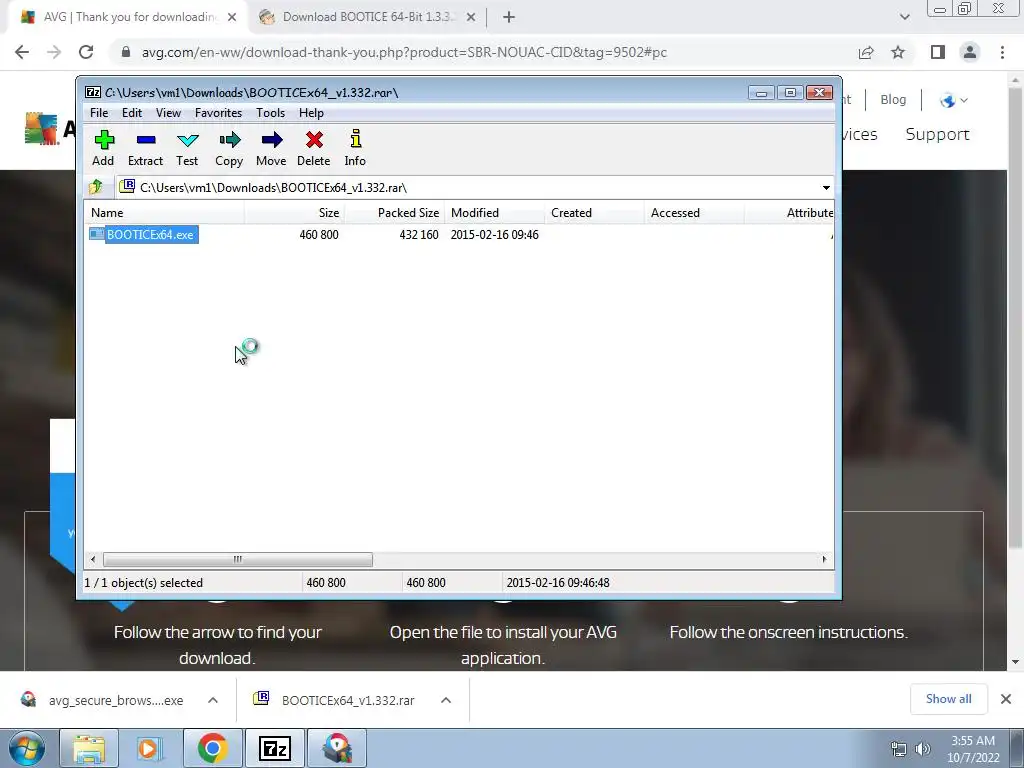Click the Add toolbar icon in 7-Zip

click(103, 148)
